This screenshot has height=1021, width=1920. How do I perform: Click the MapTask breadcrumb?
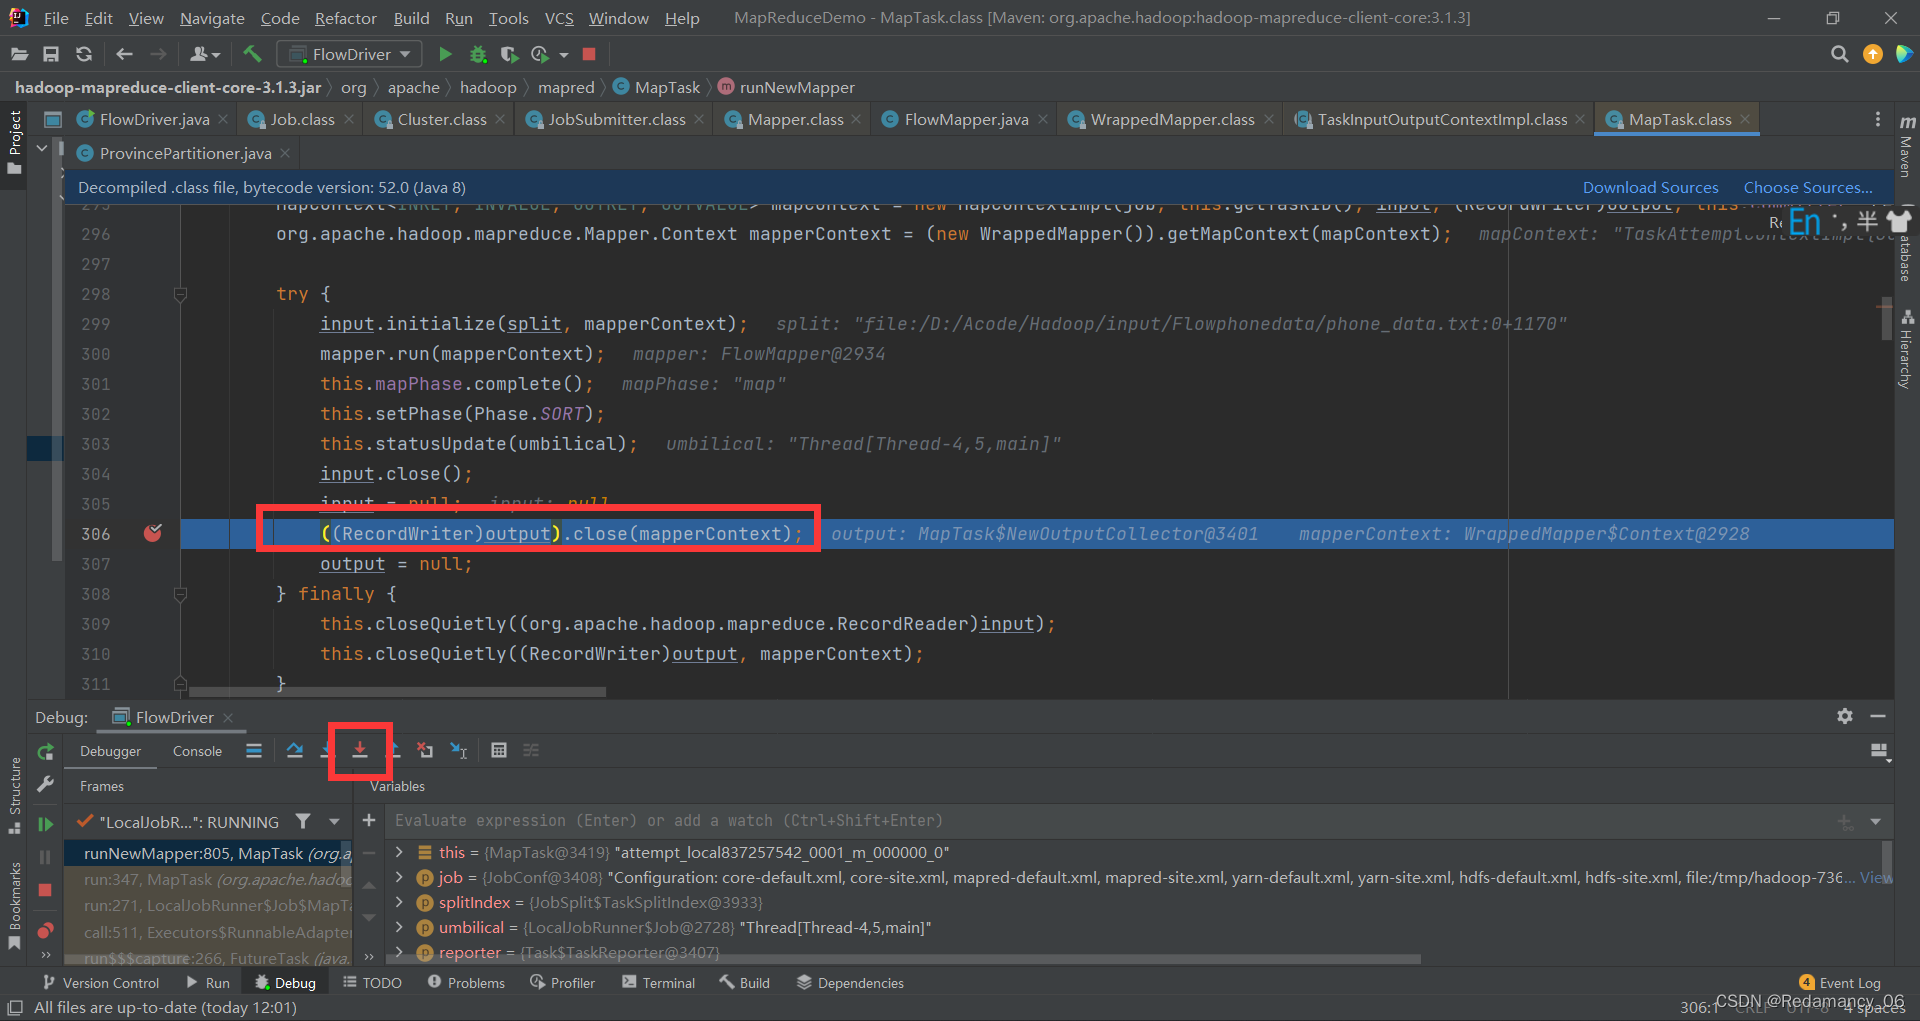coord(656,87)
